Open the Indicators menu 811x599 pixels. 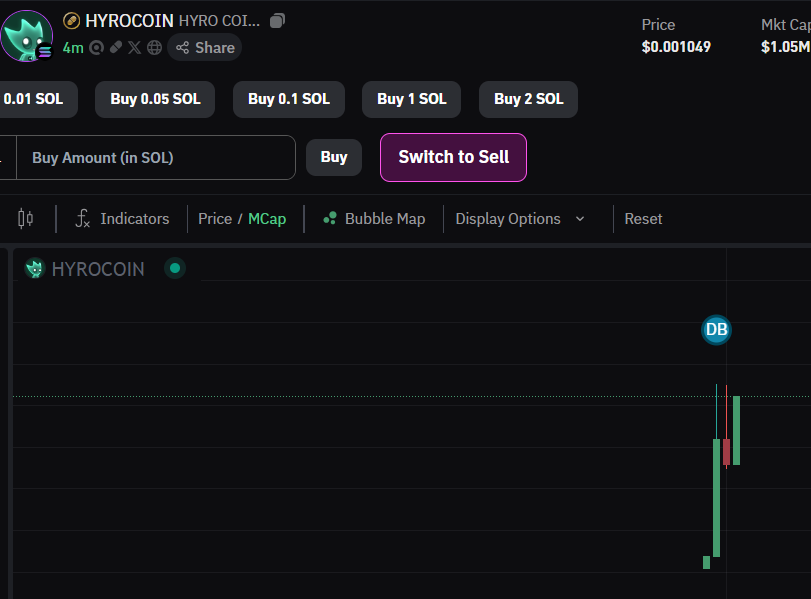pyautogui.click(x=123, y=219)
